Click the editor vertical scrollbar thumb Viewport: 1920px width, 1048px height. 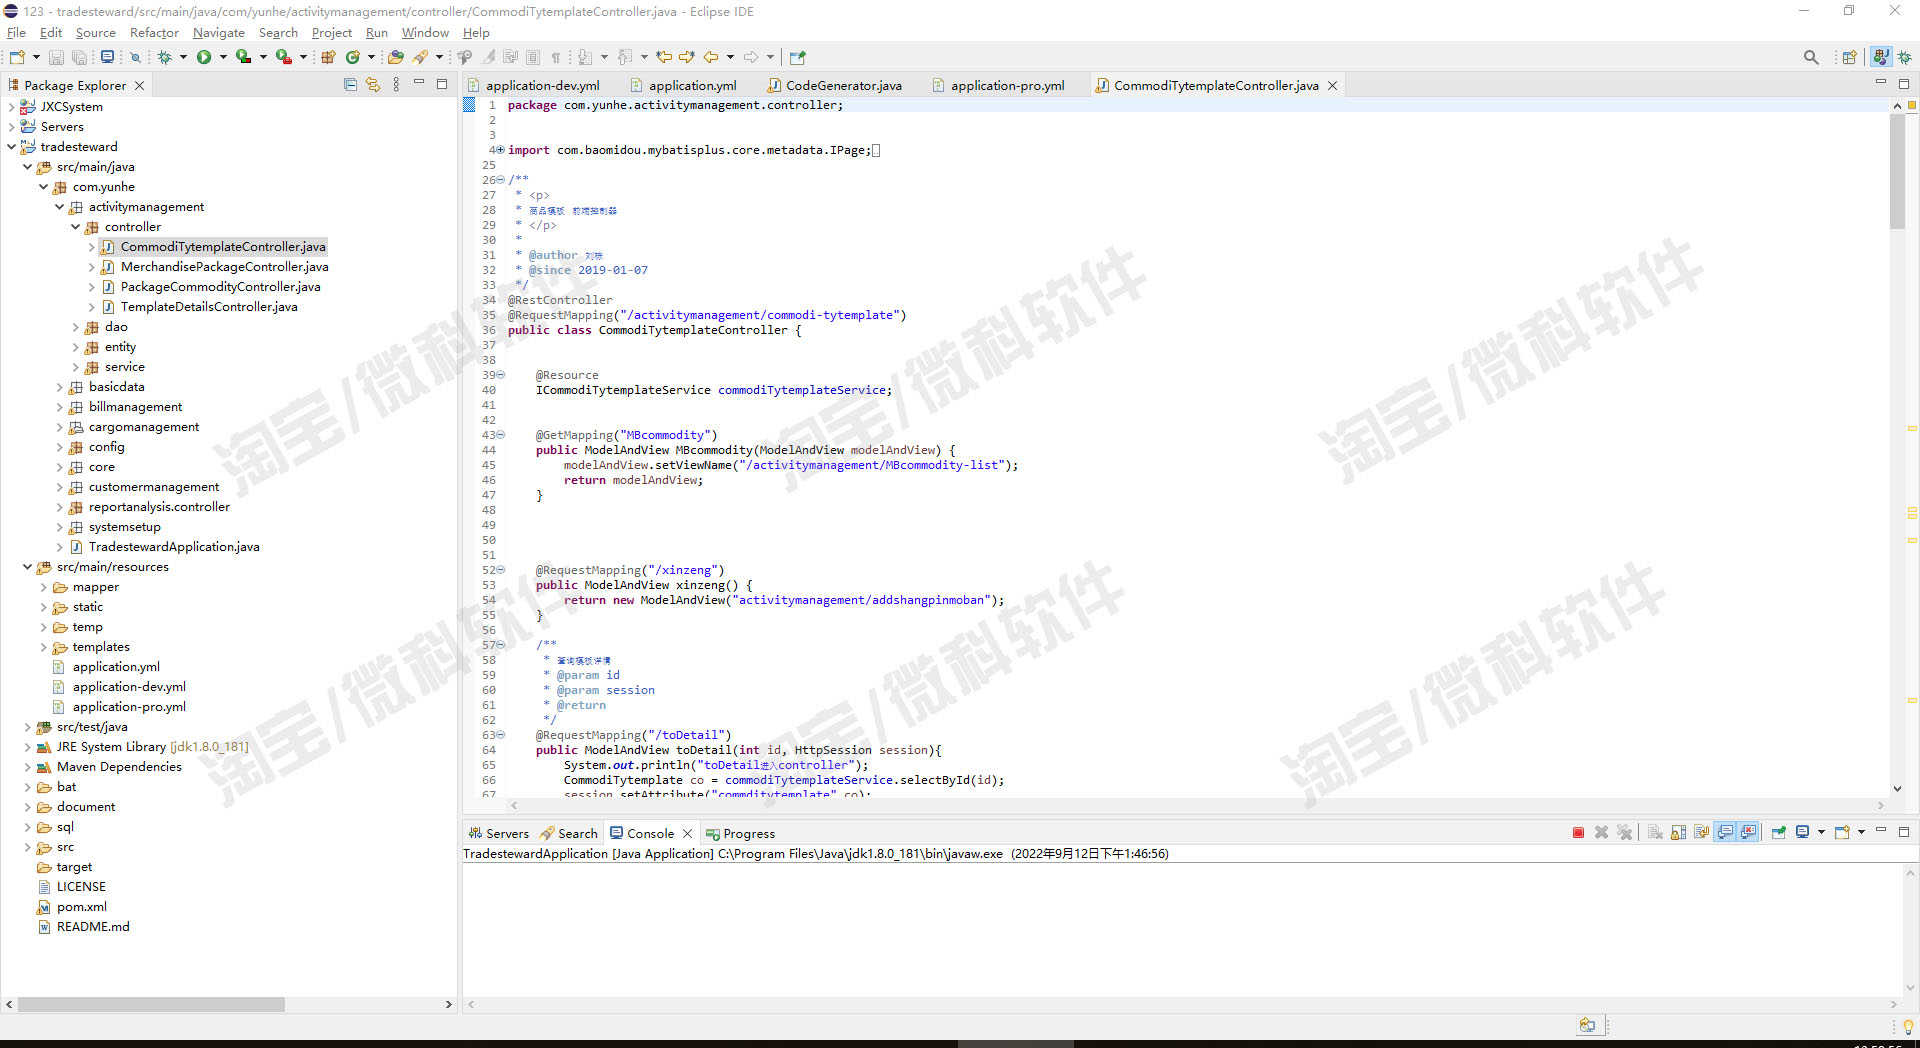1897,171
